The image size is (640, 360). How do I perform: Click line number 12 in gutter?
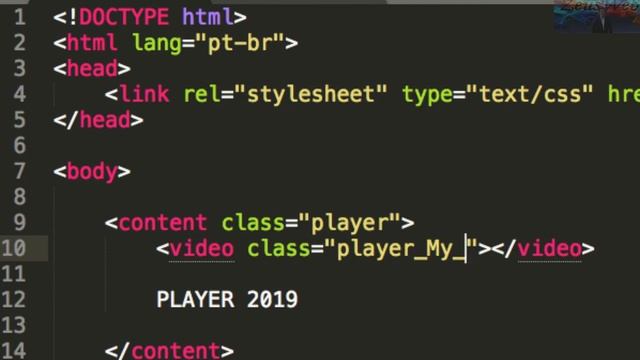coord(14,300)
